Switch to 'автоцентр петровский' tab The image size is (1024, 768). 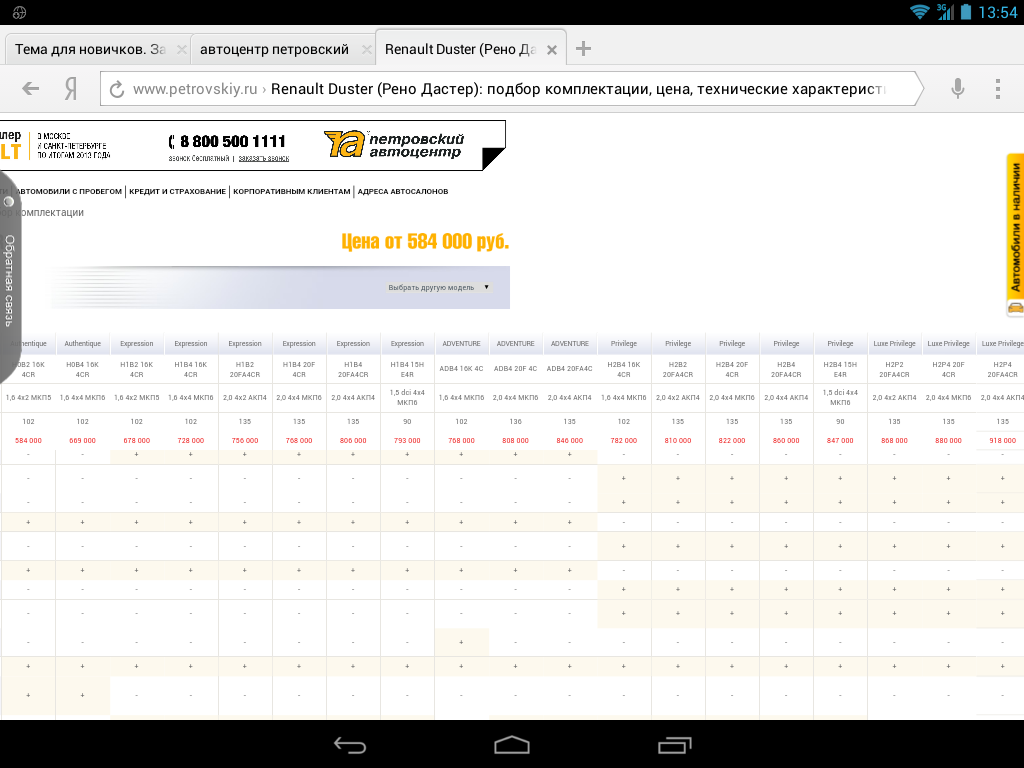click(x=274, y=50)
